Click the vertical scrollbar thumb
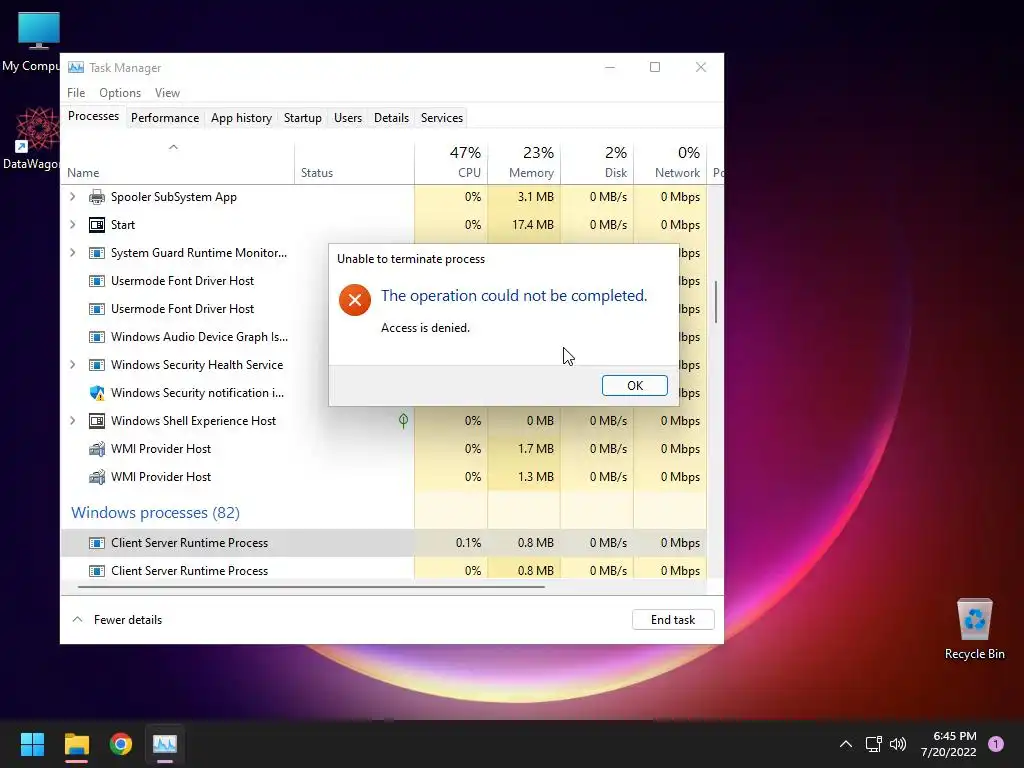 [x=716, y=302]
